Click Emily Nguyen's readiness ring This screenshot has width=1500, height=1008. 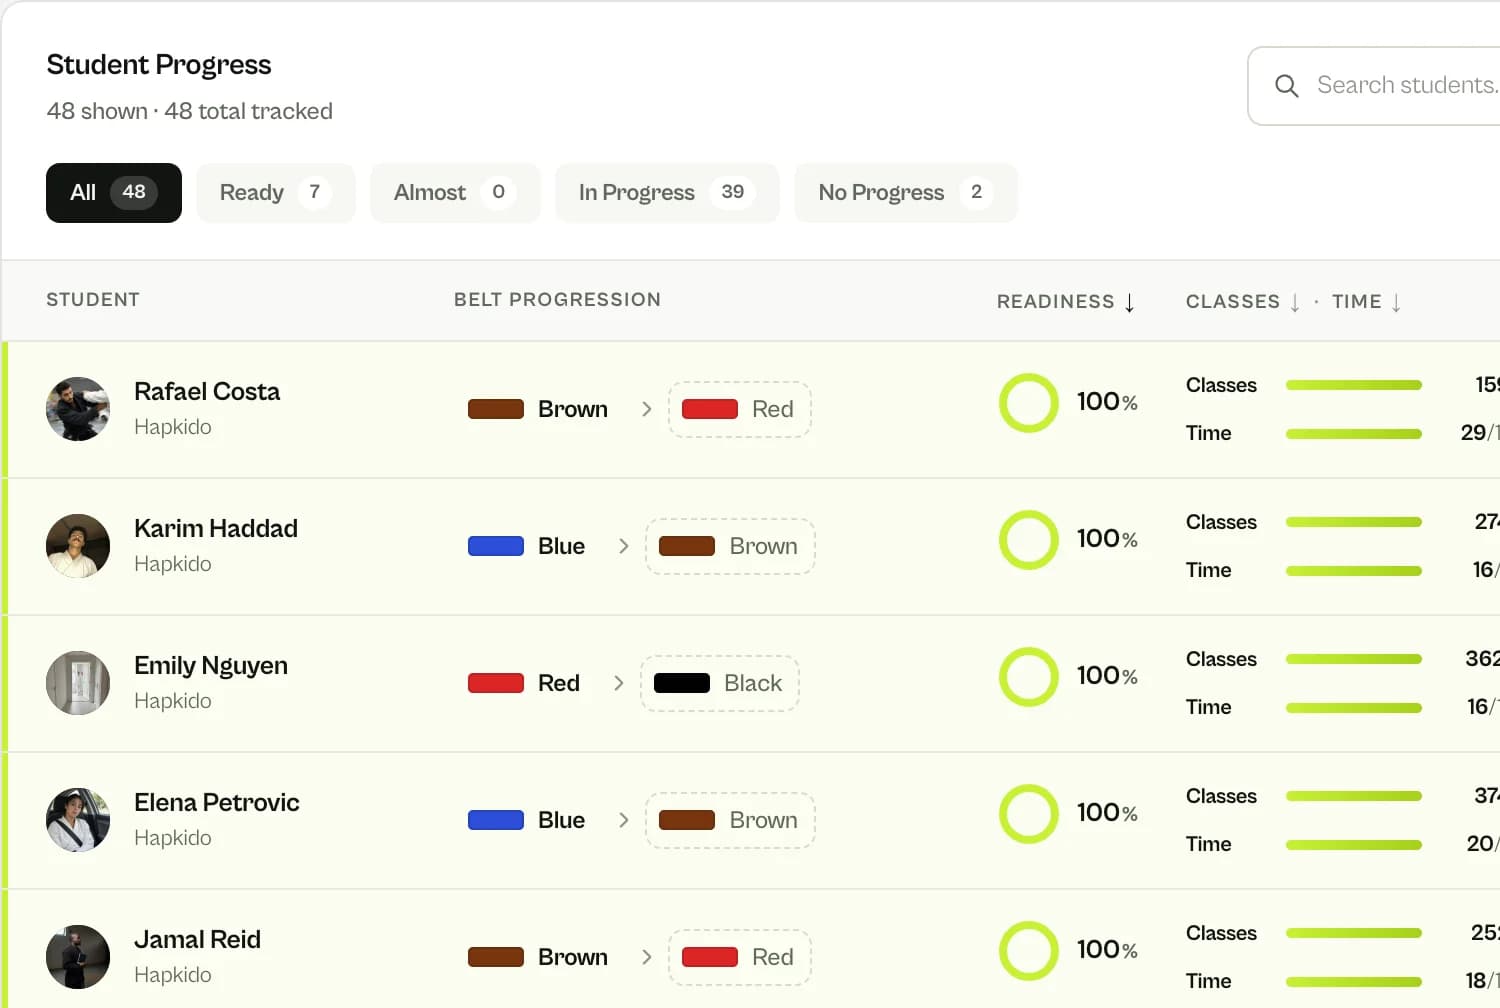1029,677
